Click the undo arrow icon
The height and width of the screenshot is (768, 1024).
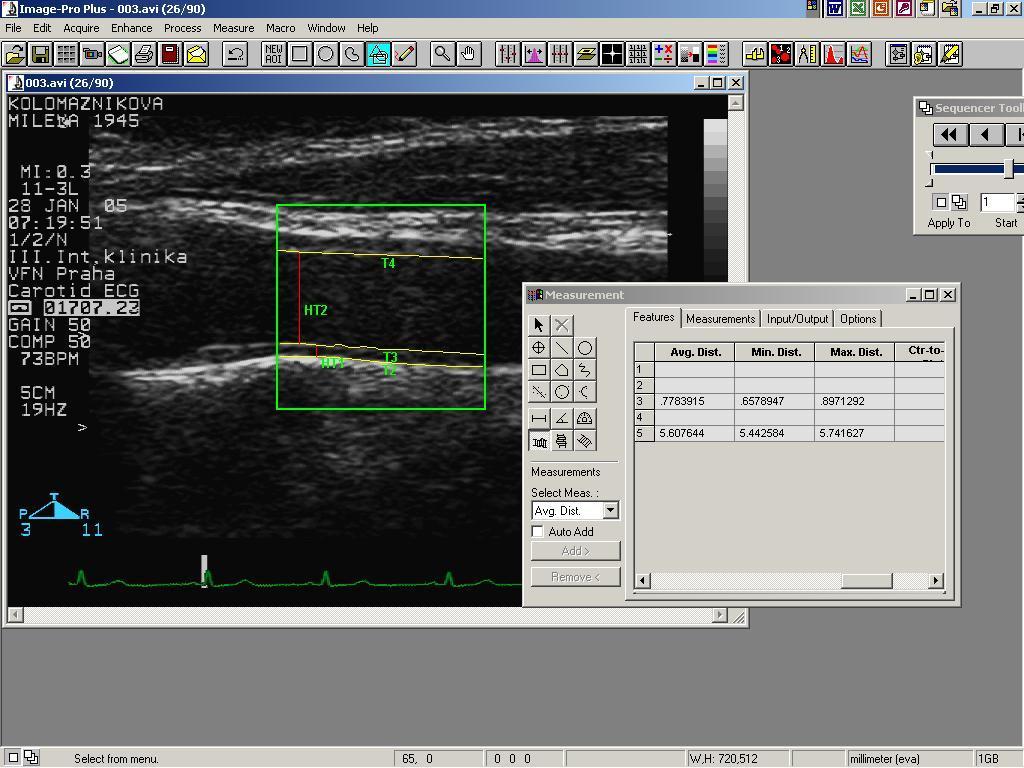(x=235, y=54)
